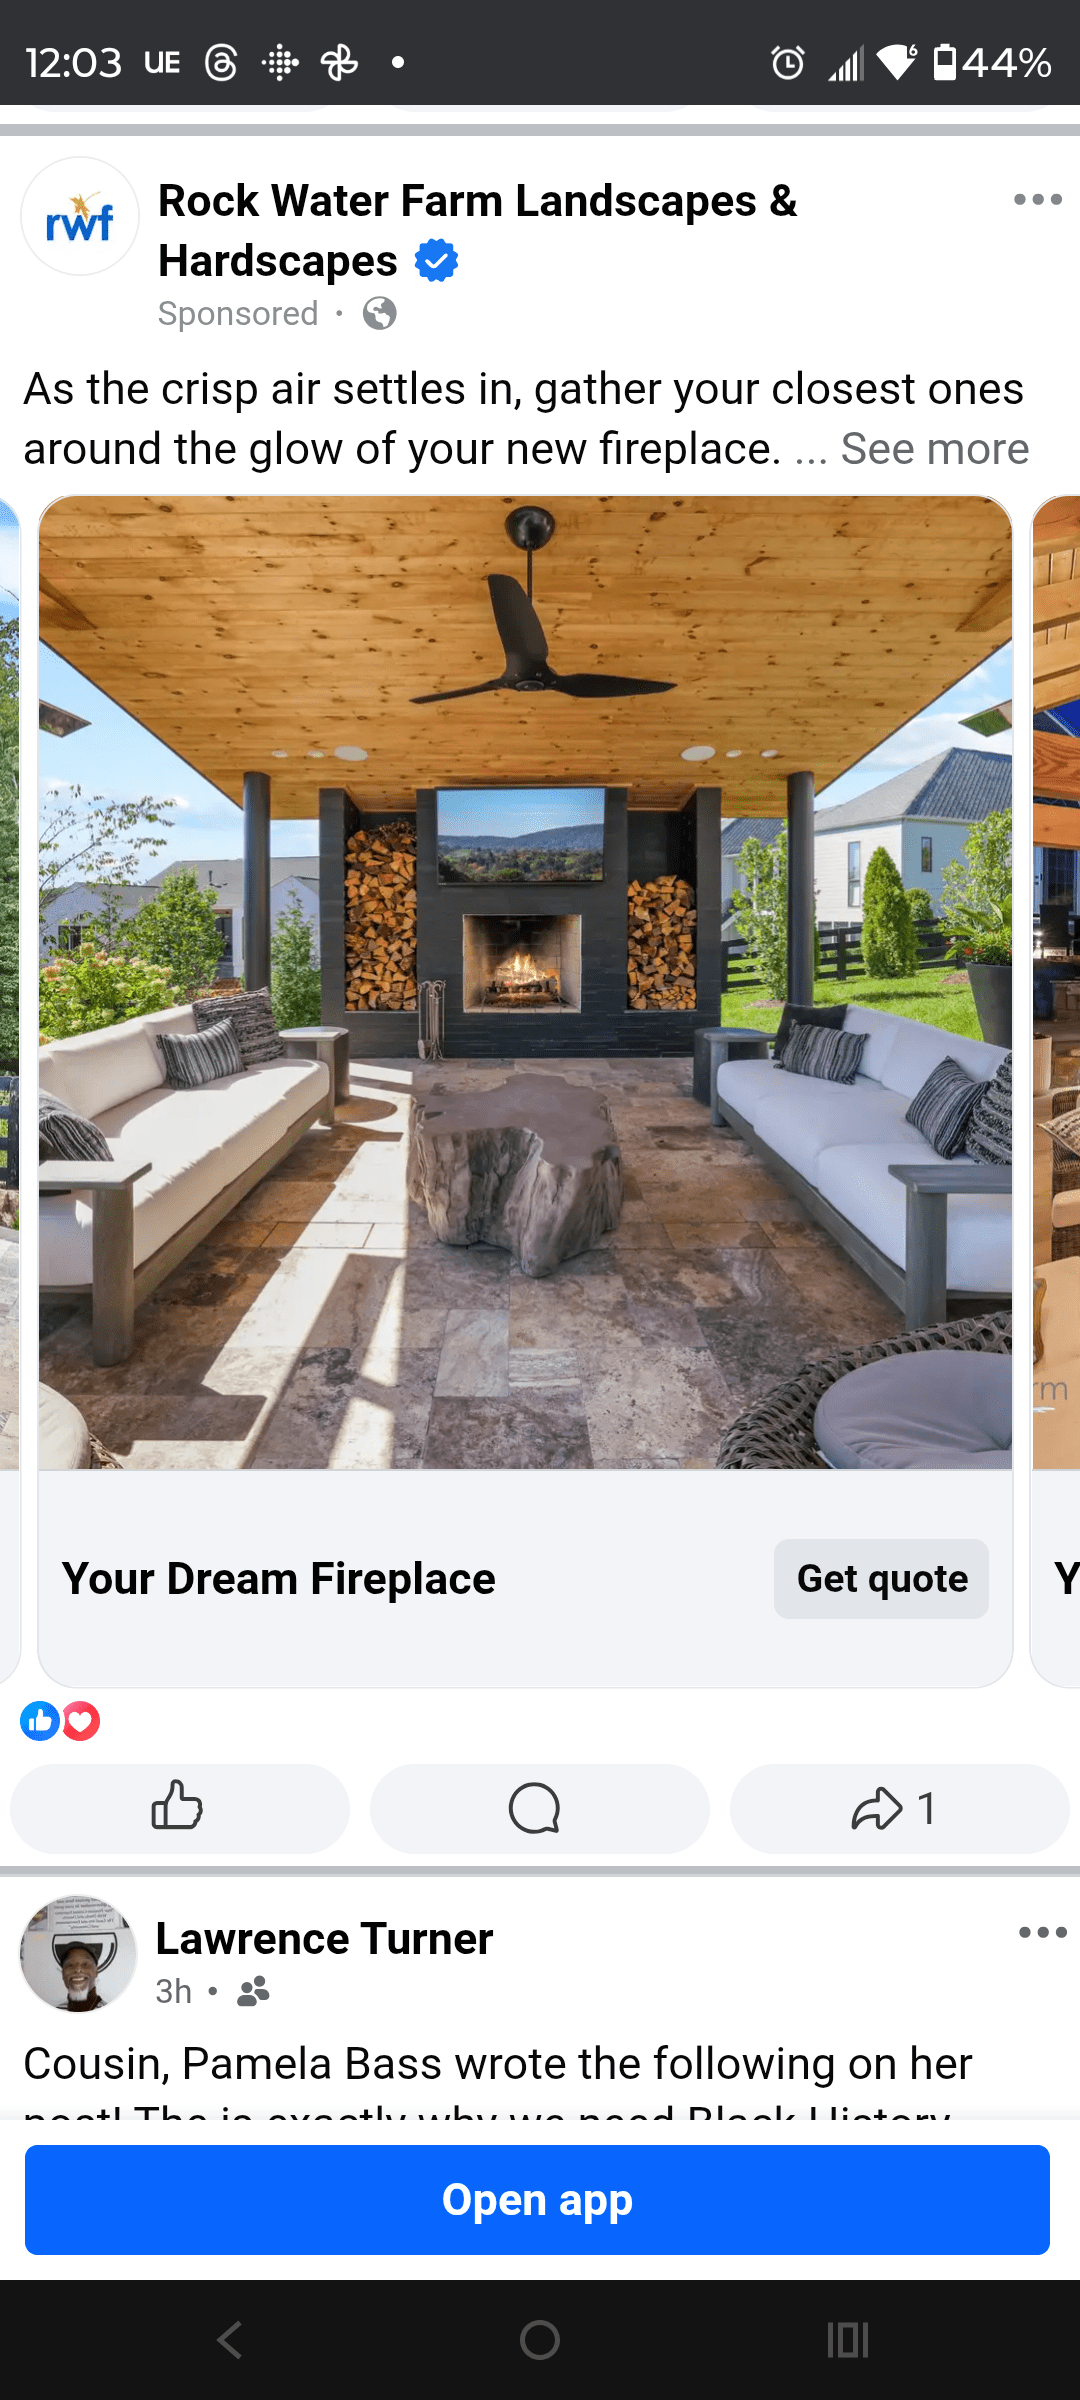The width and height of the screenshot is (1080, 2400).
Task: Tap the friends audience icon
Action: coord(253,1991)
